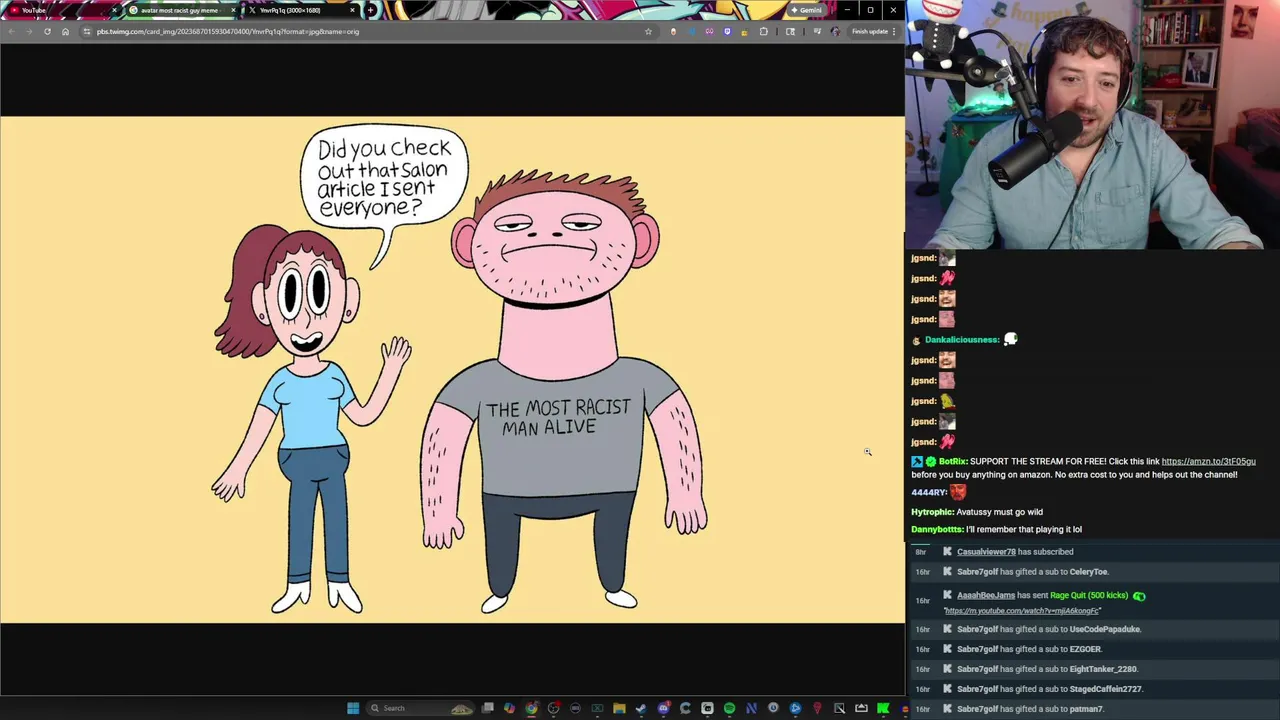Close the YouTube tab
This screenshot has height=720, width=1280.
pyautogui.click(x=114, y=10)
